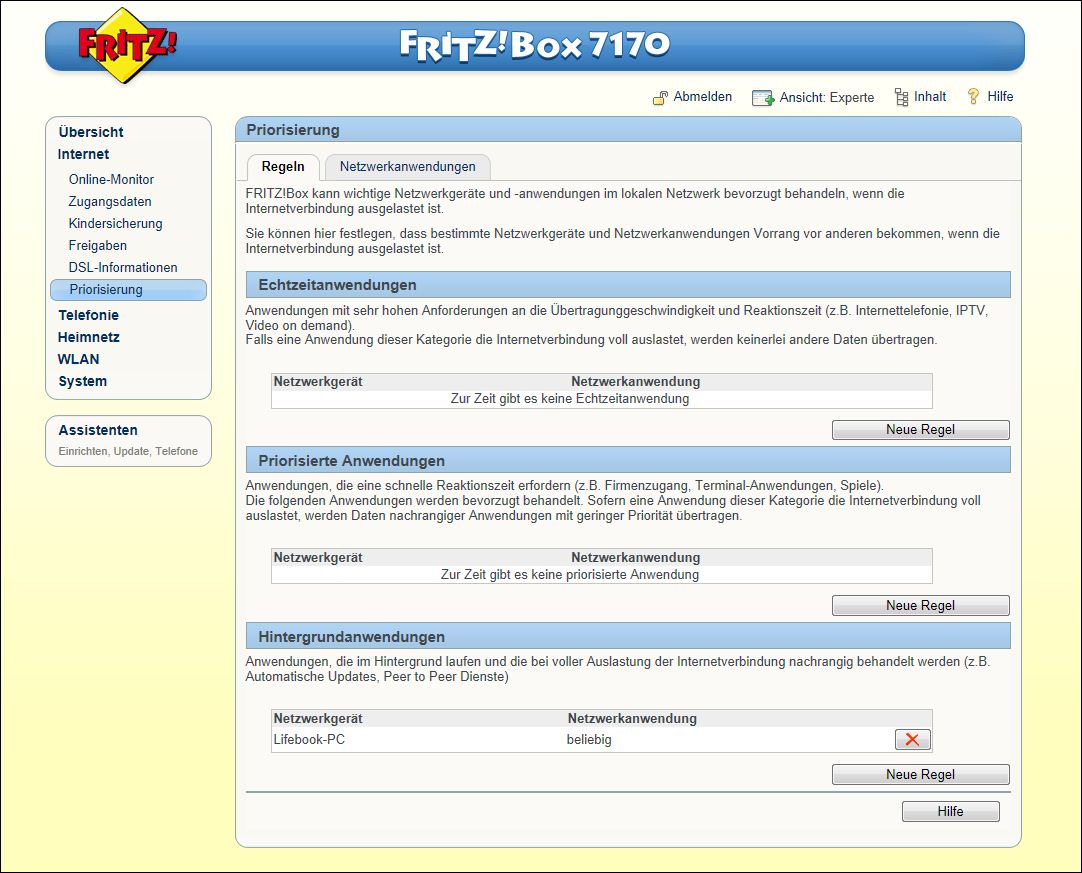
Task: Click the Priorisierung page title
Action: [x=293, y=130]
